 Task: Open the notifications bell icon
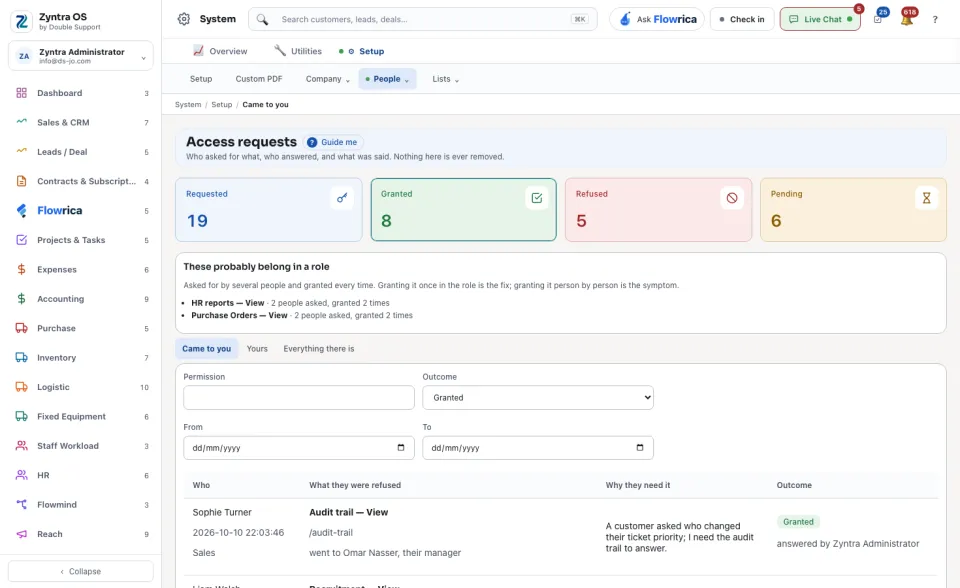click(x=907, y=19)
